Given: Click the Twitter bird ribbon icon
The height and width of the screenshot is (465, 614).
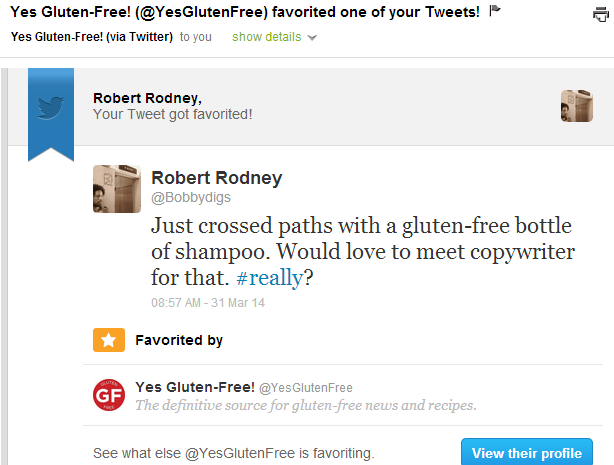Looking at the screenshot, I should pos(50,107).
